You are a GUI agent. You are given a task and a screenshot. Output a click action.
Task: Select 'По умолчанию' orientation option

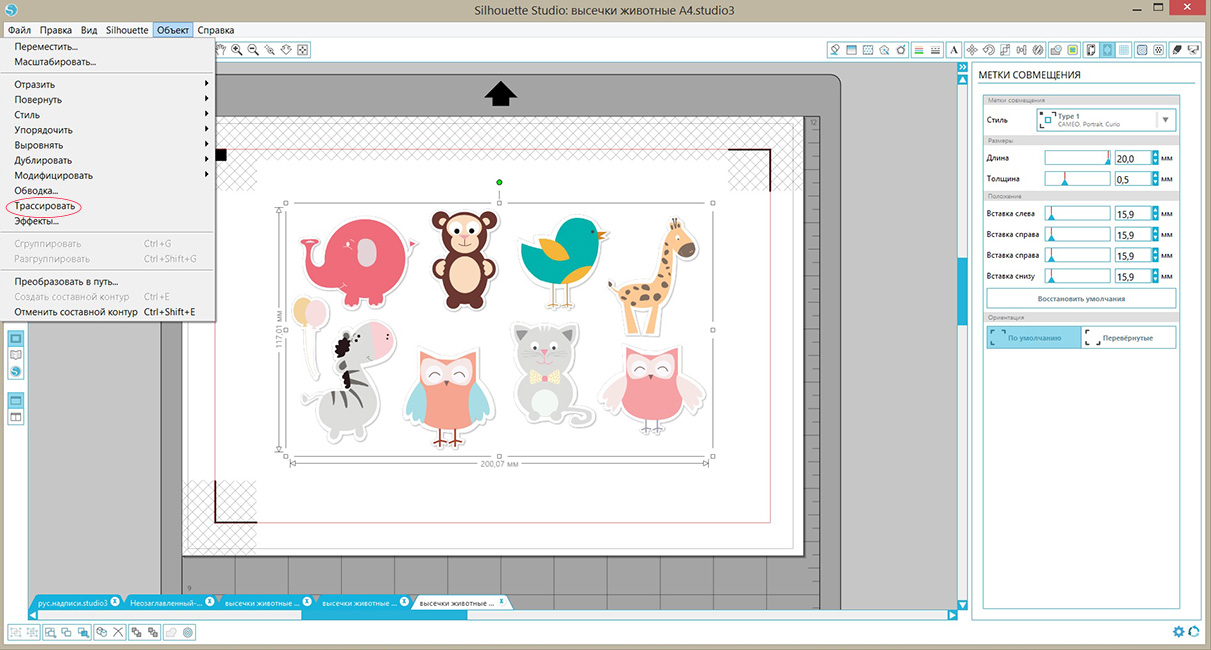(1033, 337)
